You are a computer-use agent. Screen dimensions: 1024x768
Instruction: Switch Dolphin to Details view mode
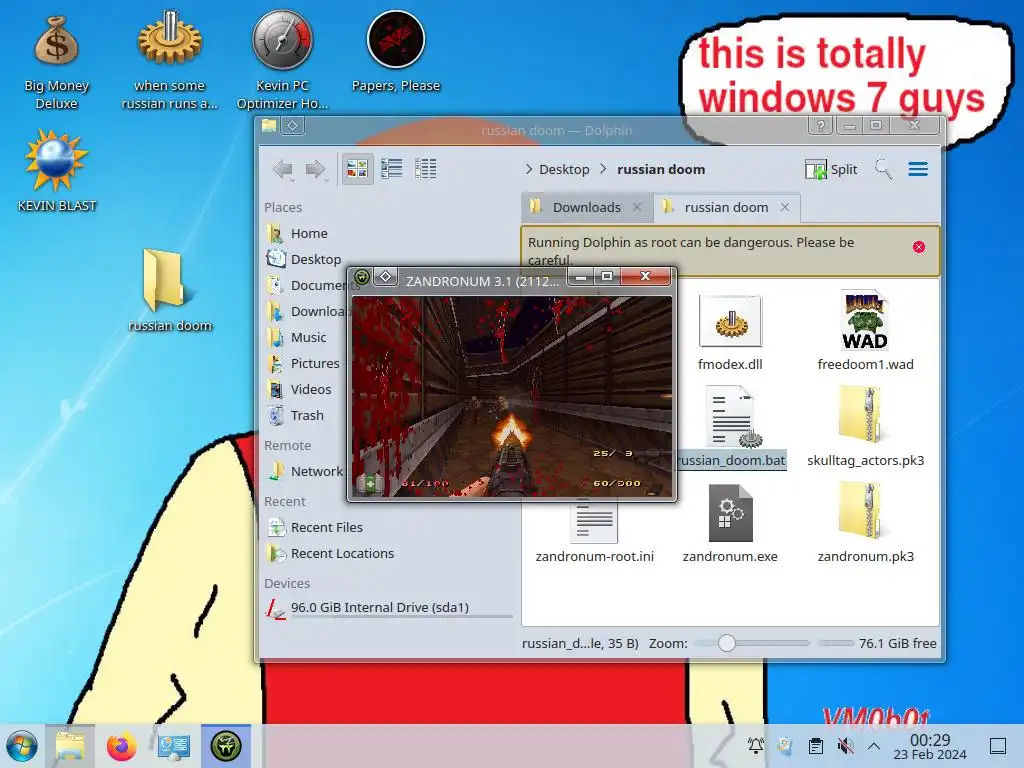(x=425, y=169)
